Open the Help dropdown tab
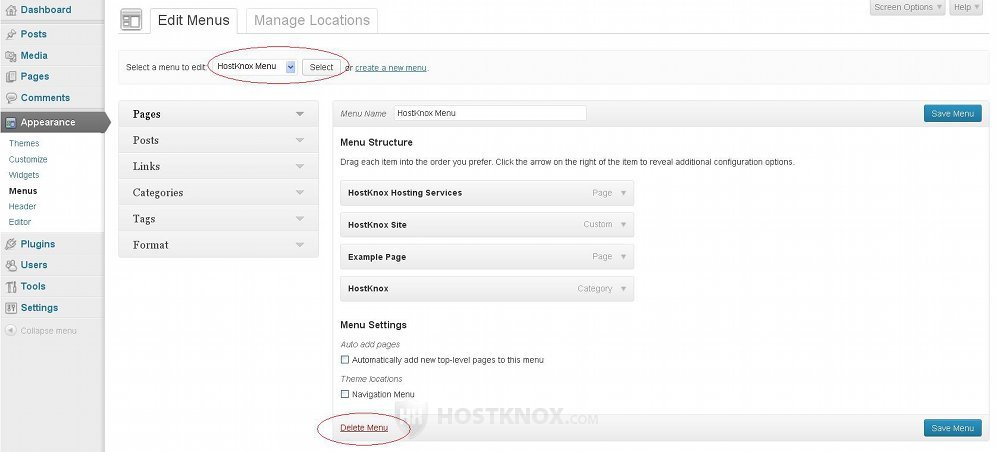This screenshot has height=452, width=996. pyautogui.click(x=967, y=8)
